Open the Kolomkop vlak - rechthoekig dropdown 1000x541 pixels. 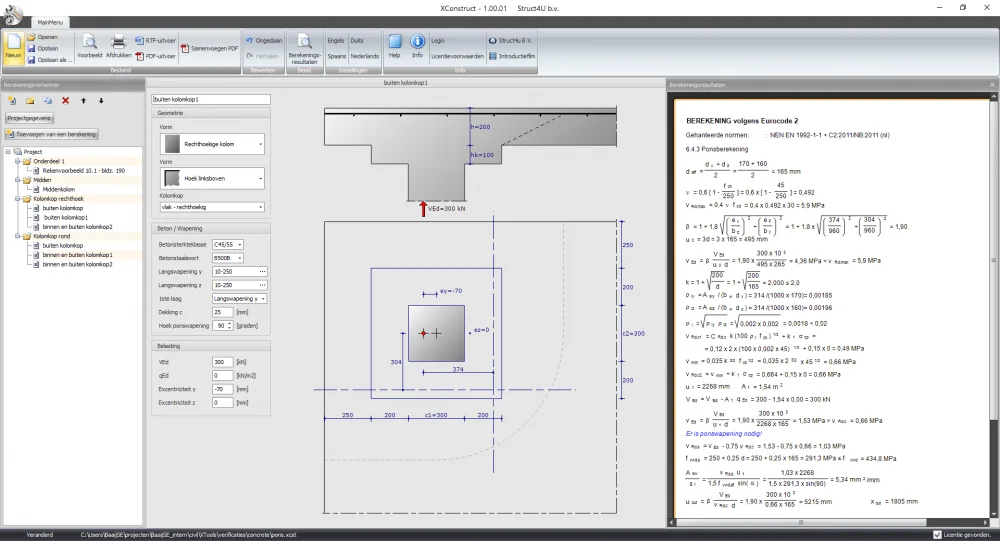pyautogui.click(x=212, y=207)
